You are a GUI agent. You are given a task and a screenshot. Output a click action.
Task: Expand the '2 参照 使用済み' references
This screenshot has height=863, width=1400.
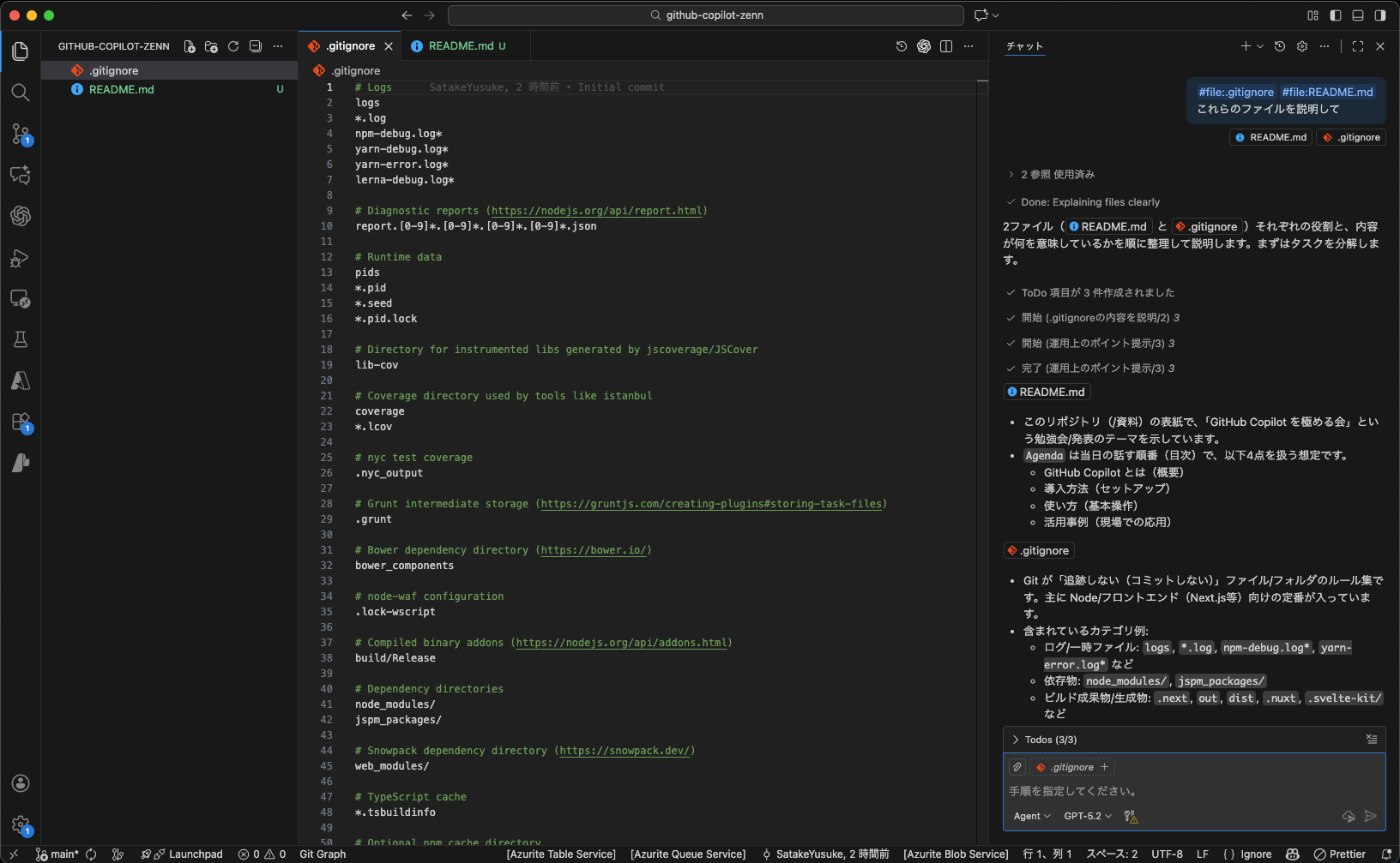(1052, 174)
